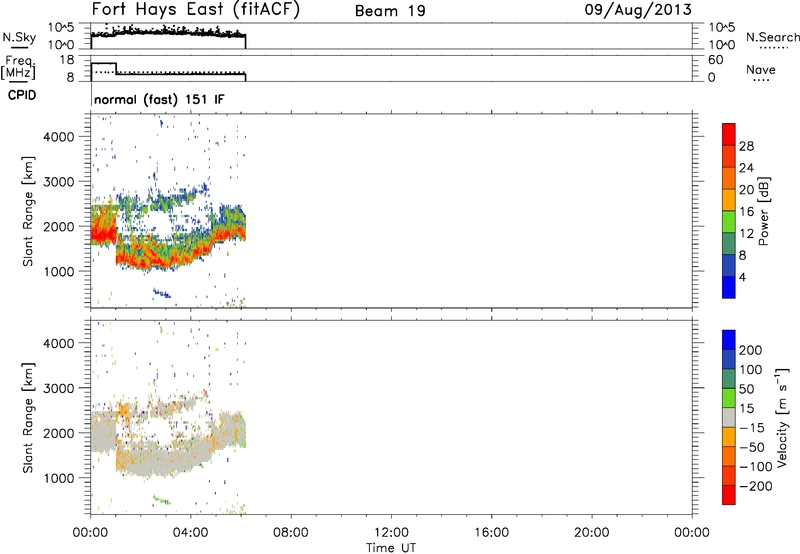Viewport: 800px width, 554px height.
Task: Click the 'Velocity [m s-1]' colorbar label
Action: point(782,417)
